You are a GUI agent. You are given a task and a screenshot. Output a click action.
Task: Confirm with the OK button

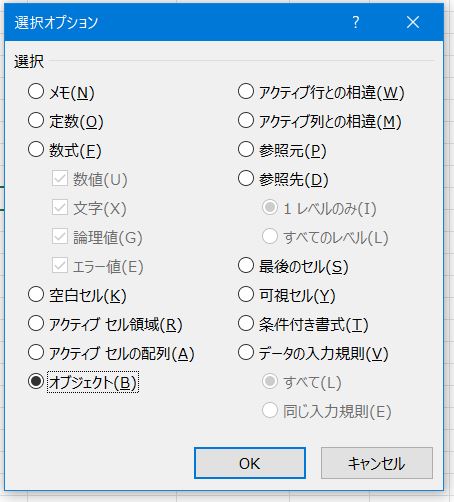[x=250, y=463]
